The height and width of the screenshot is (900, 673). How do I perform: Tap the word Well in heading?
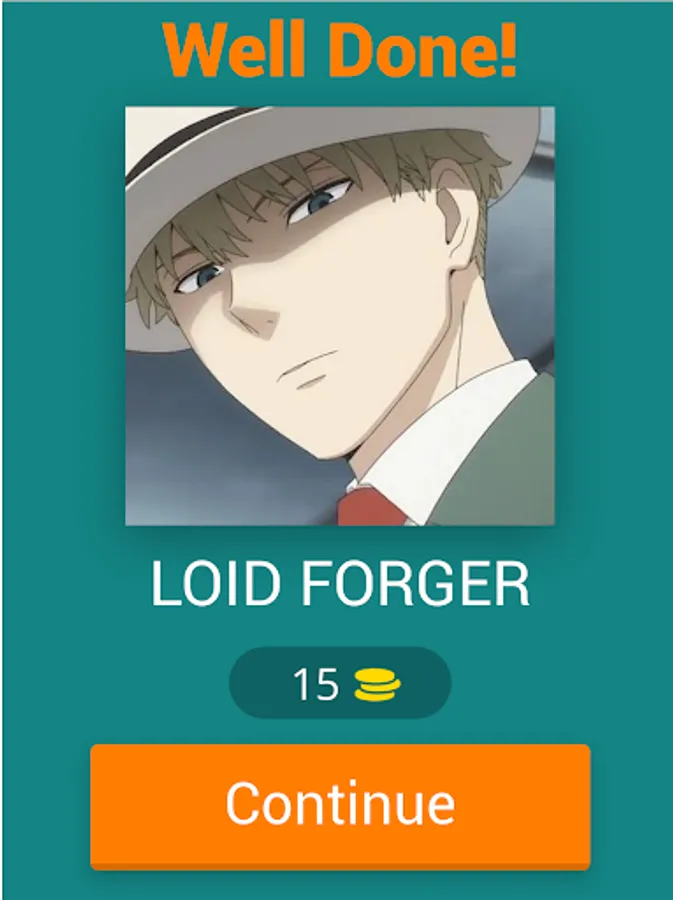tap(234, 49)
